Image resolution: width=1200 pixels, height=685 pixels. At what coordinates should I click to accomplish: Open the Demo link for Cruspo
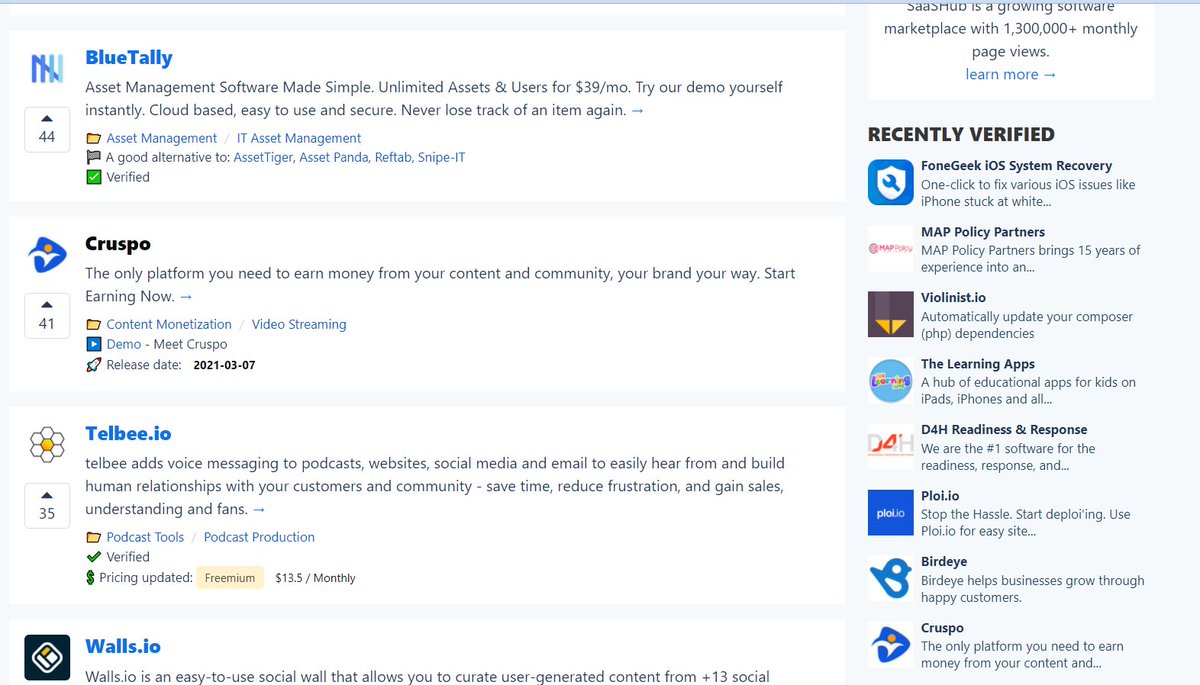(x=124, y=344)
